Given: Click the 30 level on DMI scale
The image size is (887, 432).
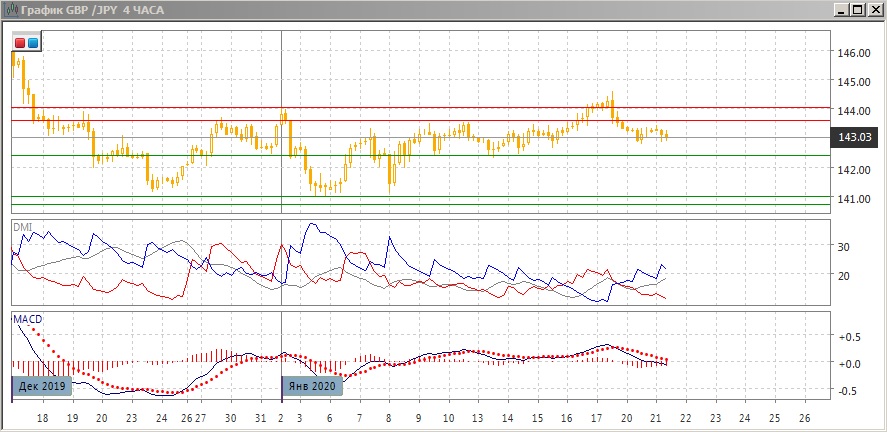Looking at the screenshot, I should [x=843, y=247].
